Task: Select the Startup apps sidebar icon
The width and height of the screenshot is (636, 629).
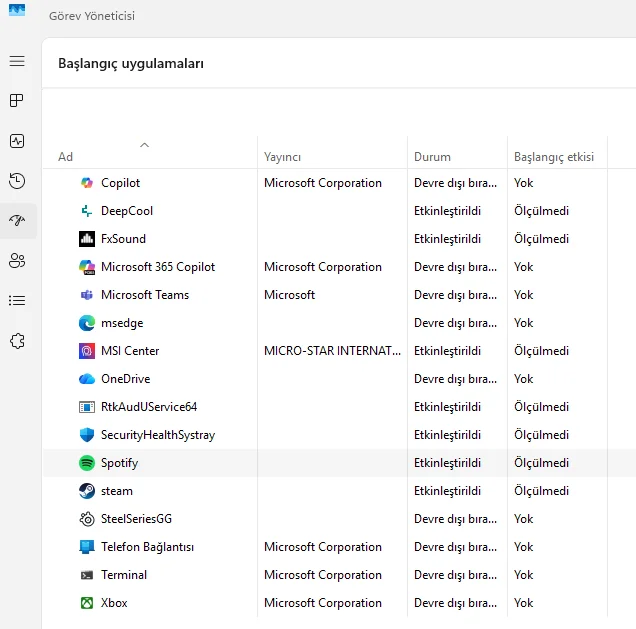Action: tap(17, 221)
